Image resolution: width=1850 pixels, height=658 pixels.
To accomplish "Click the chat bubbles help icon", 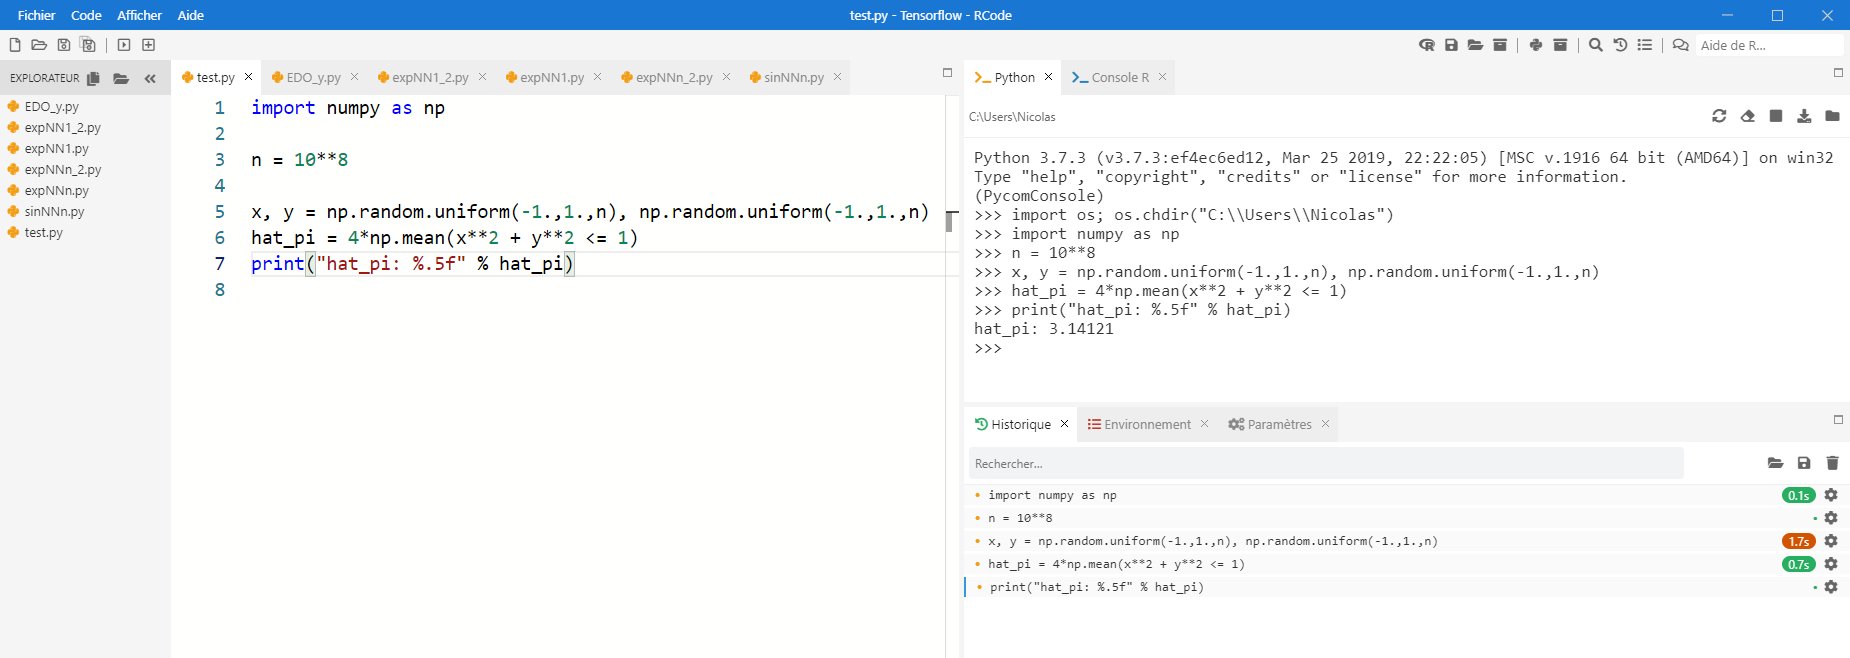I will pos(1681,45).
